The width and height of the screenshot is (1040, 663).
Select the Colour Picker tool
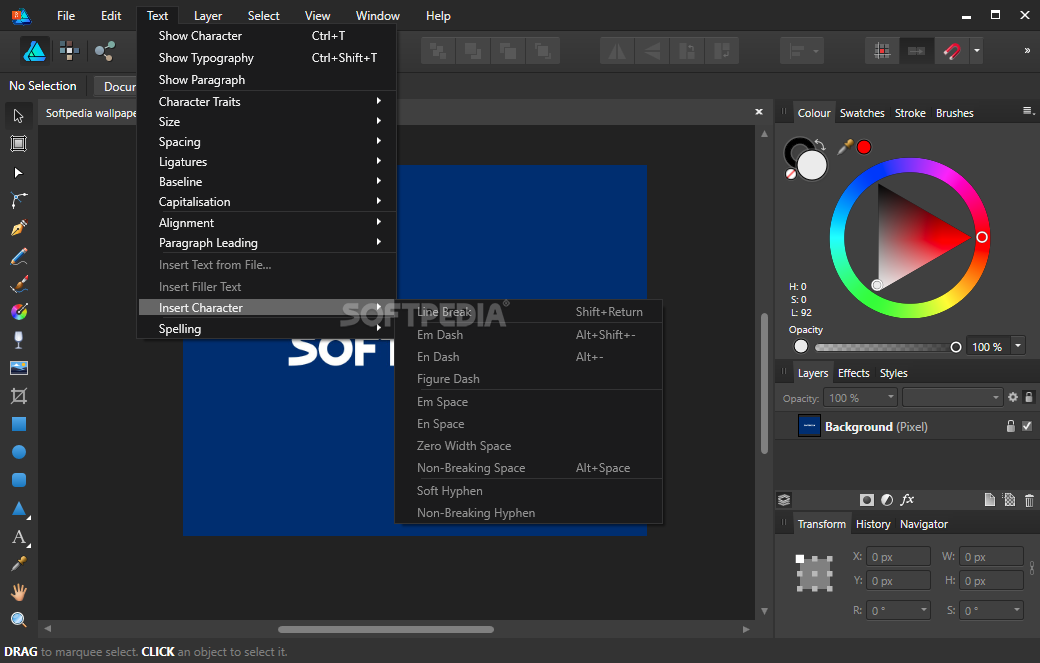coord(19,564)
